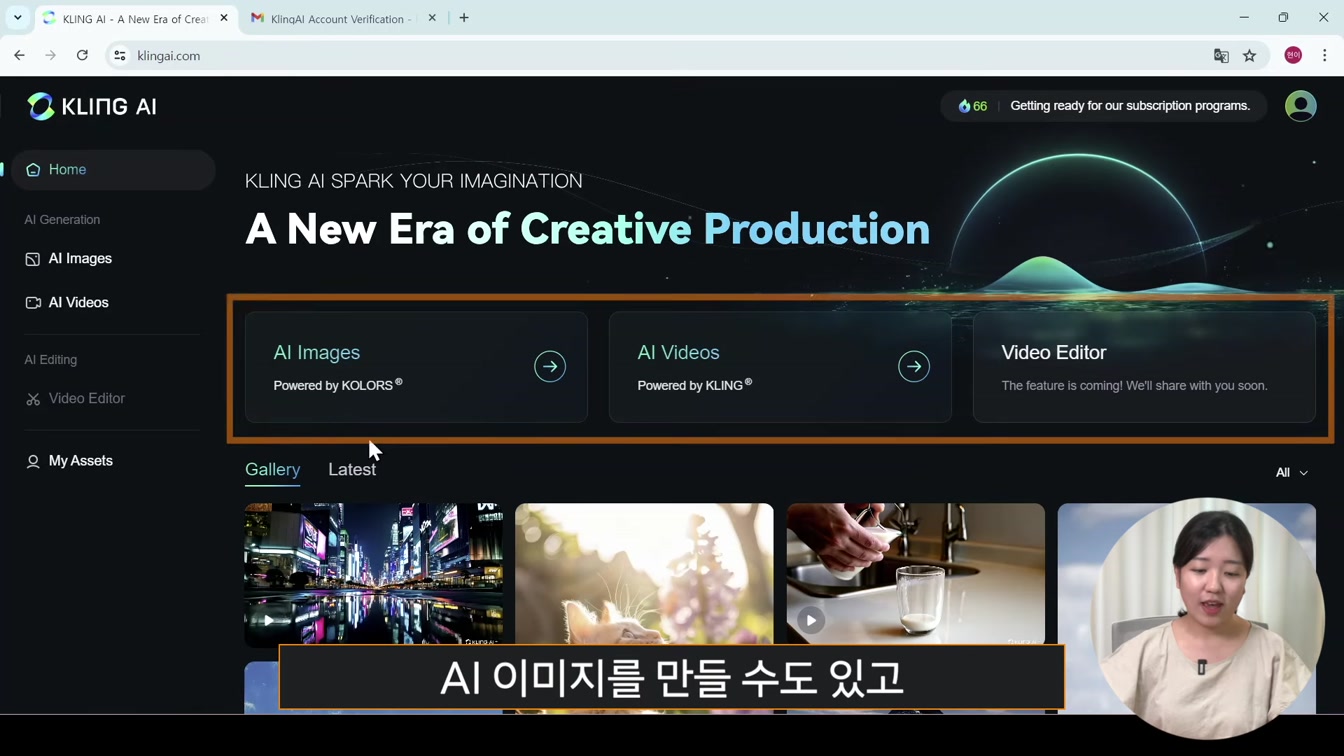
Task: Open AI Videos in the sidebar
Action: (x=78, y=303)
